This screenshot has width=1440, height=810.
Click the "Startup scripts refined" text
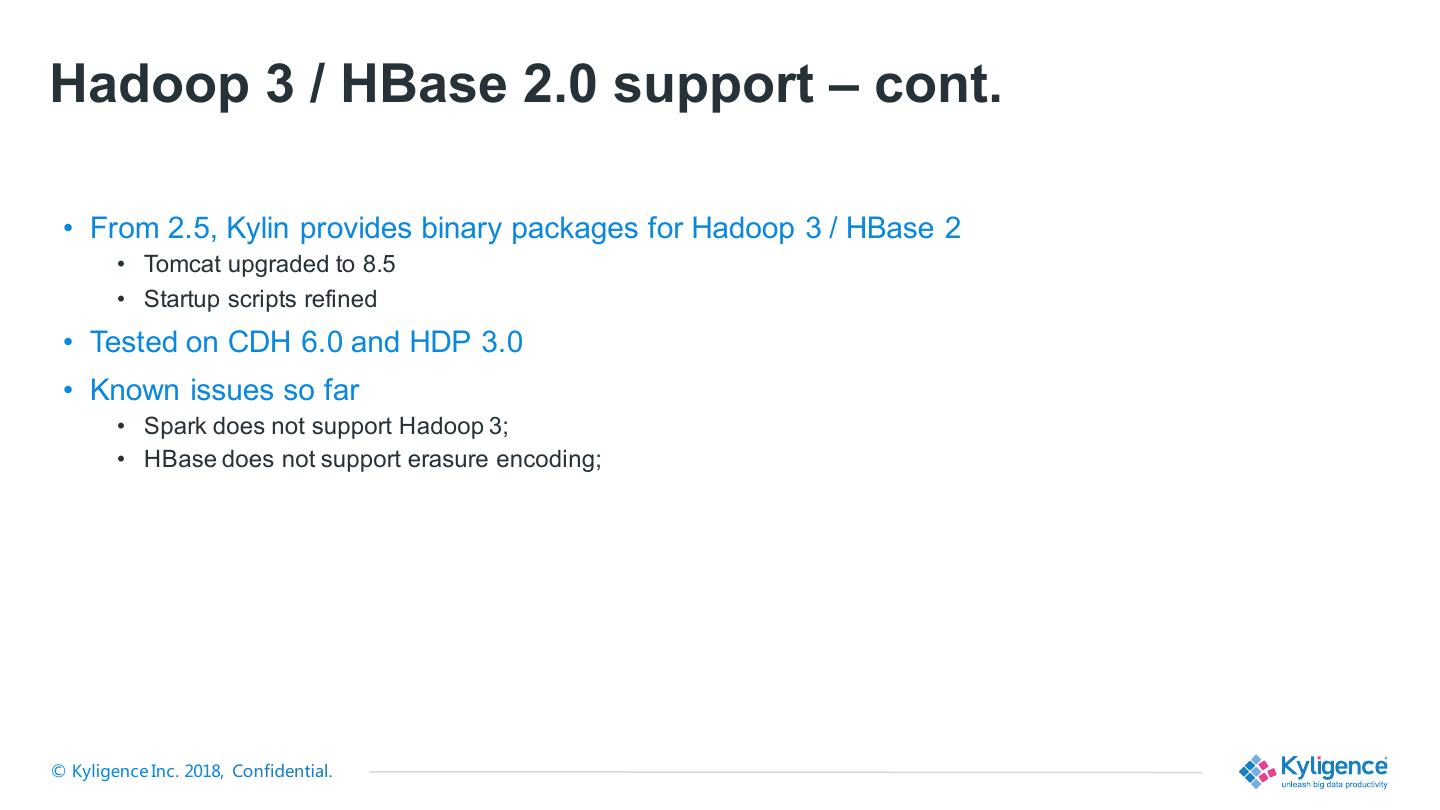coord(260,299)
